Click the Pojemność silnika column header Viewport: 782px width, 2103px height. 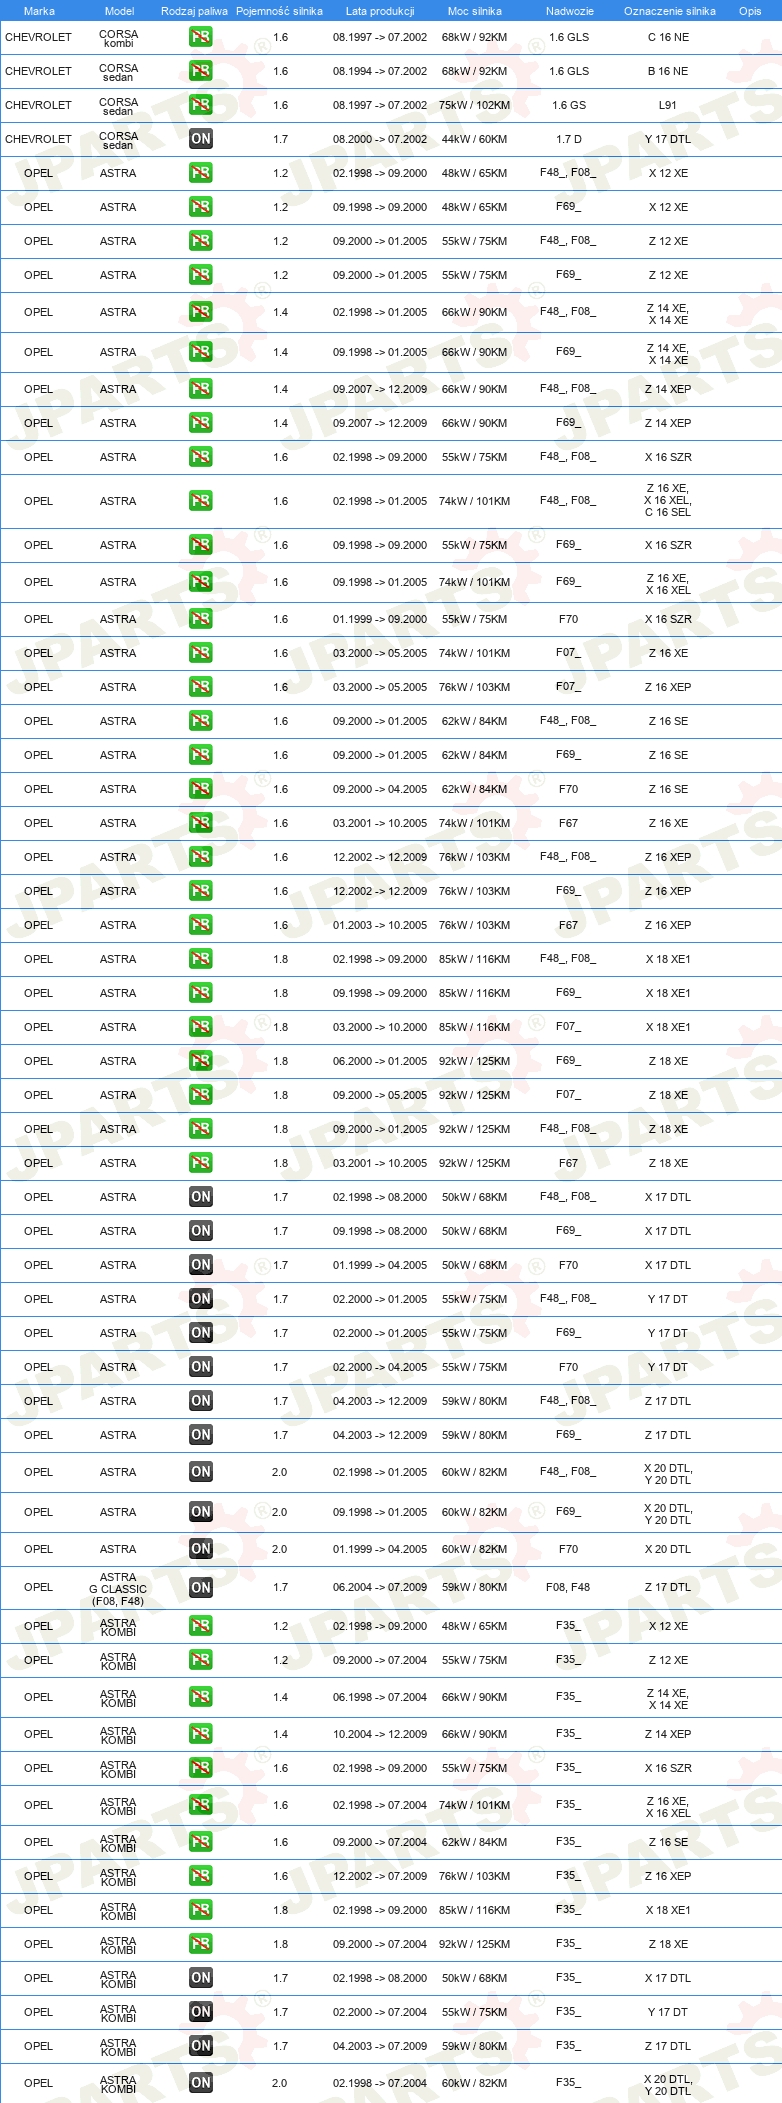click(x=279, y=11)
